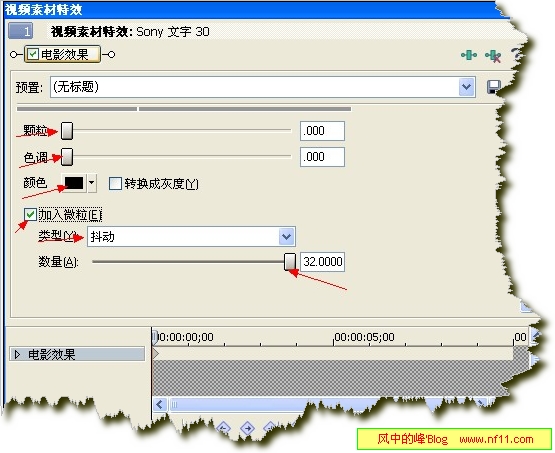The image size is (555, 453).
Task: Save the preset with the floppy disk icon
Action: click(493, 87)
